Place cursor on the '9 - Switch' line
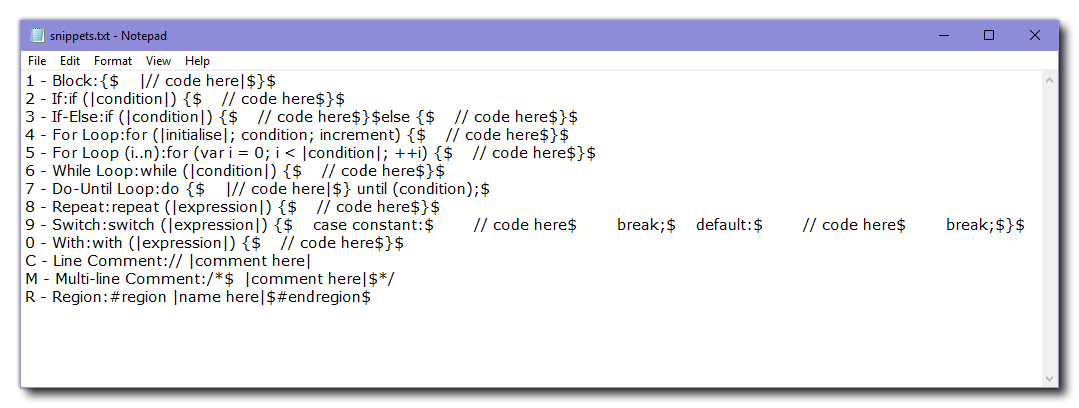 [x=500, y=225]
